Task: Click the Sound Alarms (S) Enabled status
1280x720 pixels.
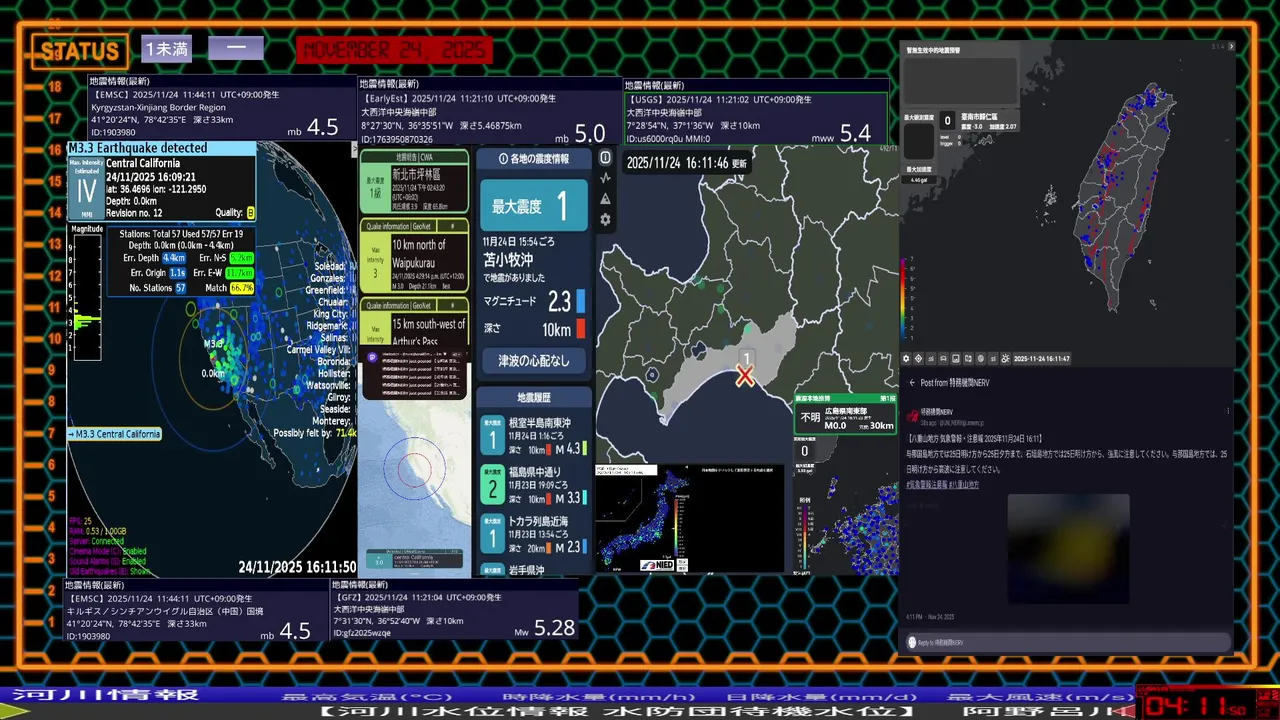Action: [108, 561]
